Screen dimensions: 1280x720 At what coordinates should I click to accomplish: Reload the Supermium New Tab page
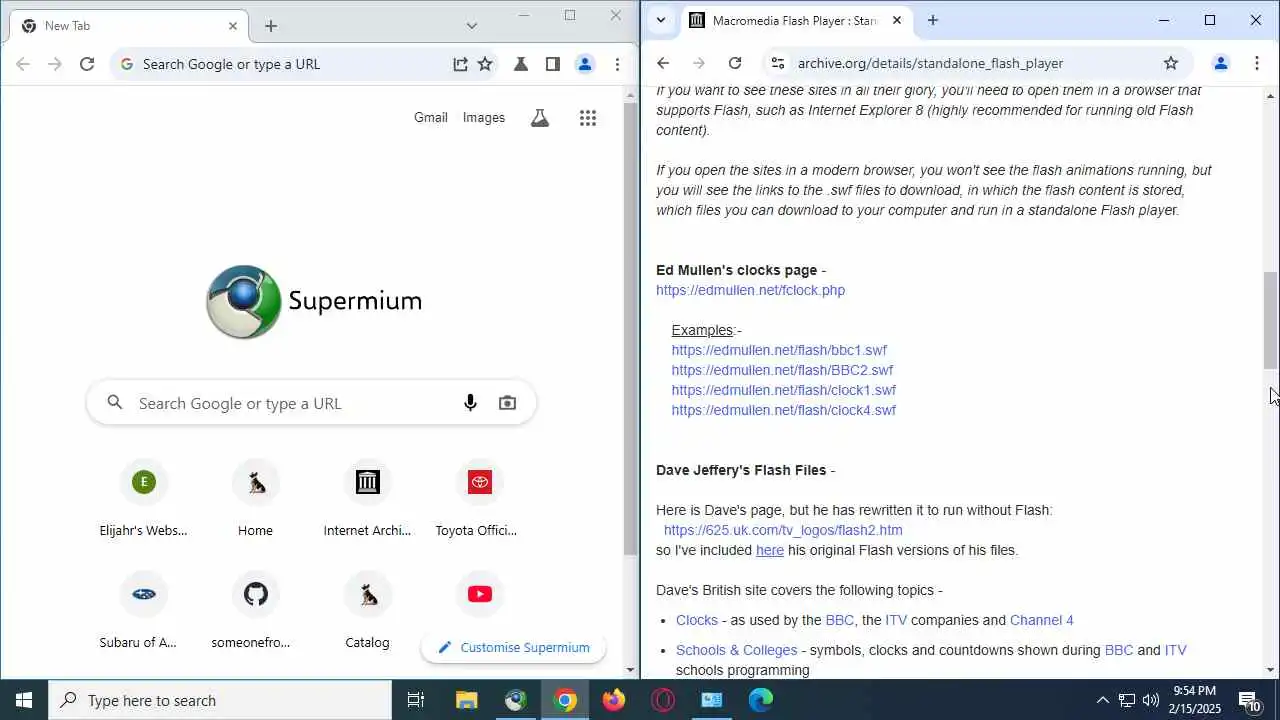(x=87, y=64)
